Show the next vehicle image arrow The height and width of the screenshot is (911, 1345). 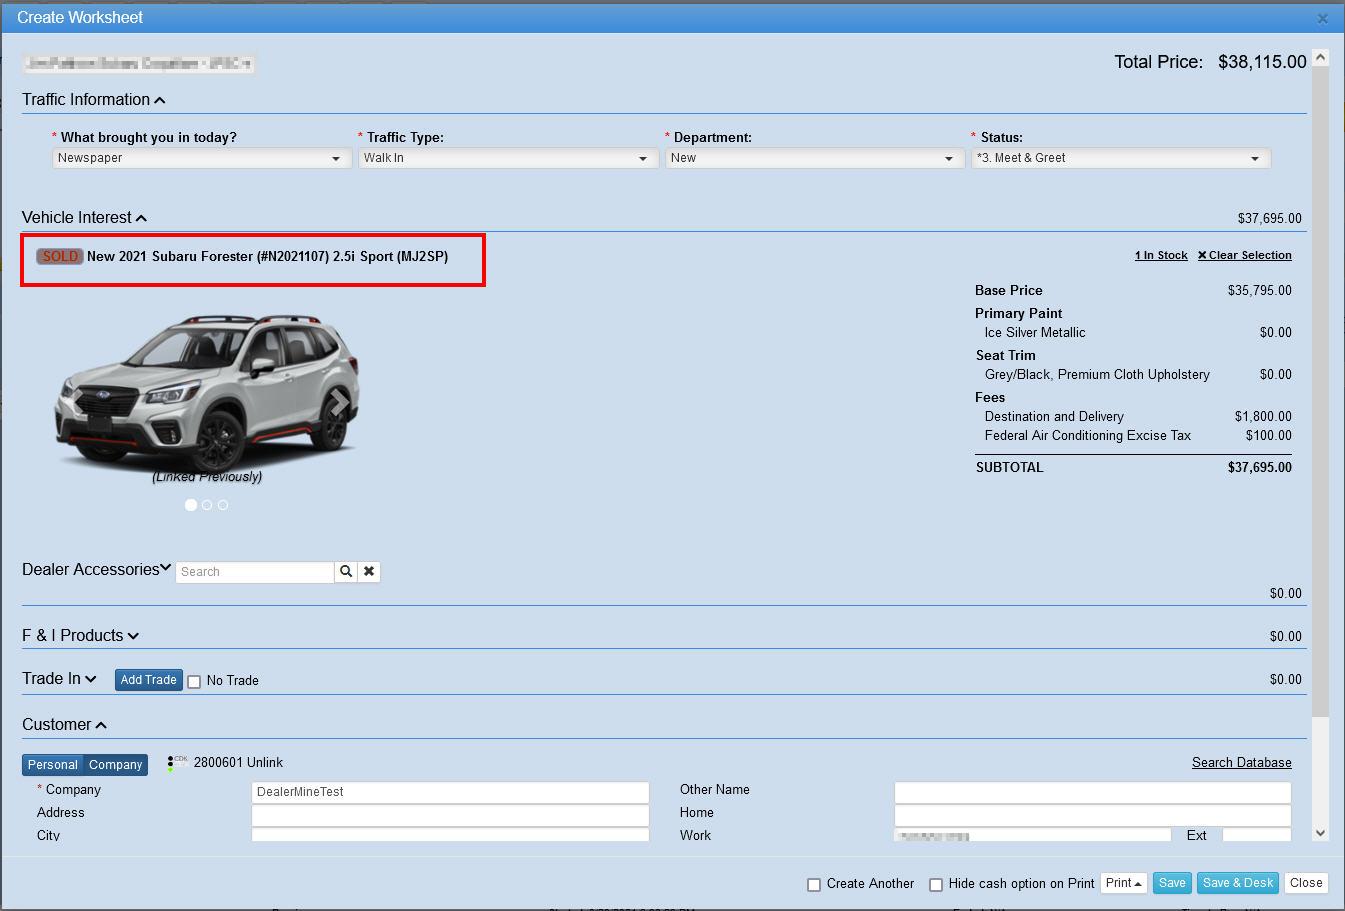(x=339, y=402)
